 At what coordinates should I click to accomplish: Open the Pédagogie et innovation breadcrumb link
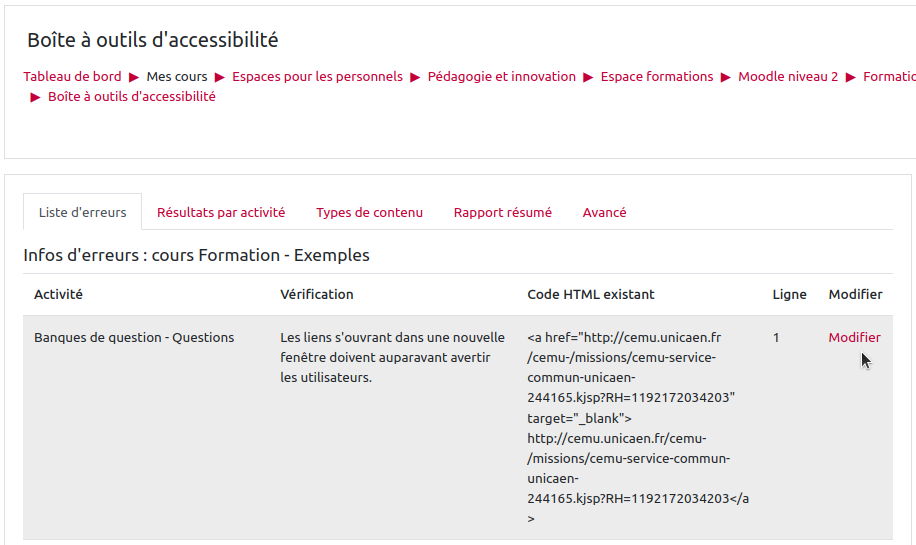[501, 76]
